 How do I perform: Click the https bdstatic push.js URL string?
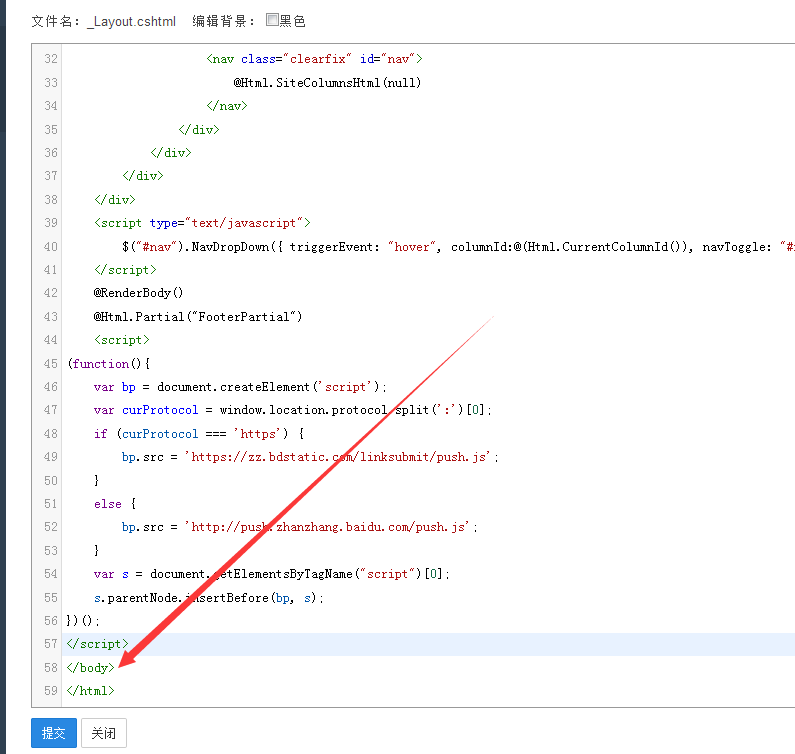pyautogui.click(x=340, y=457)
